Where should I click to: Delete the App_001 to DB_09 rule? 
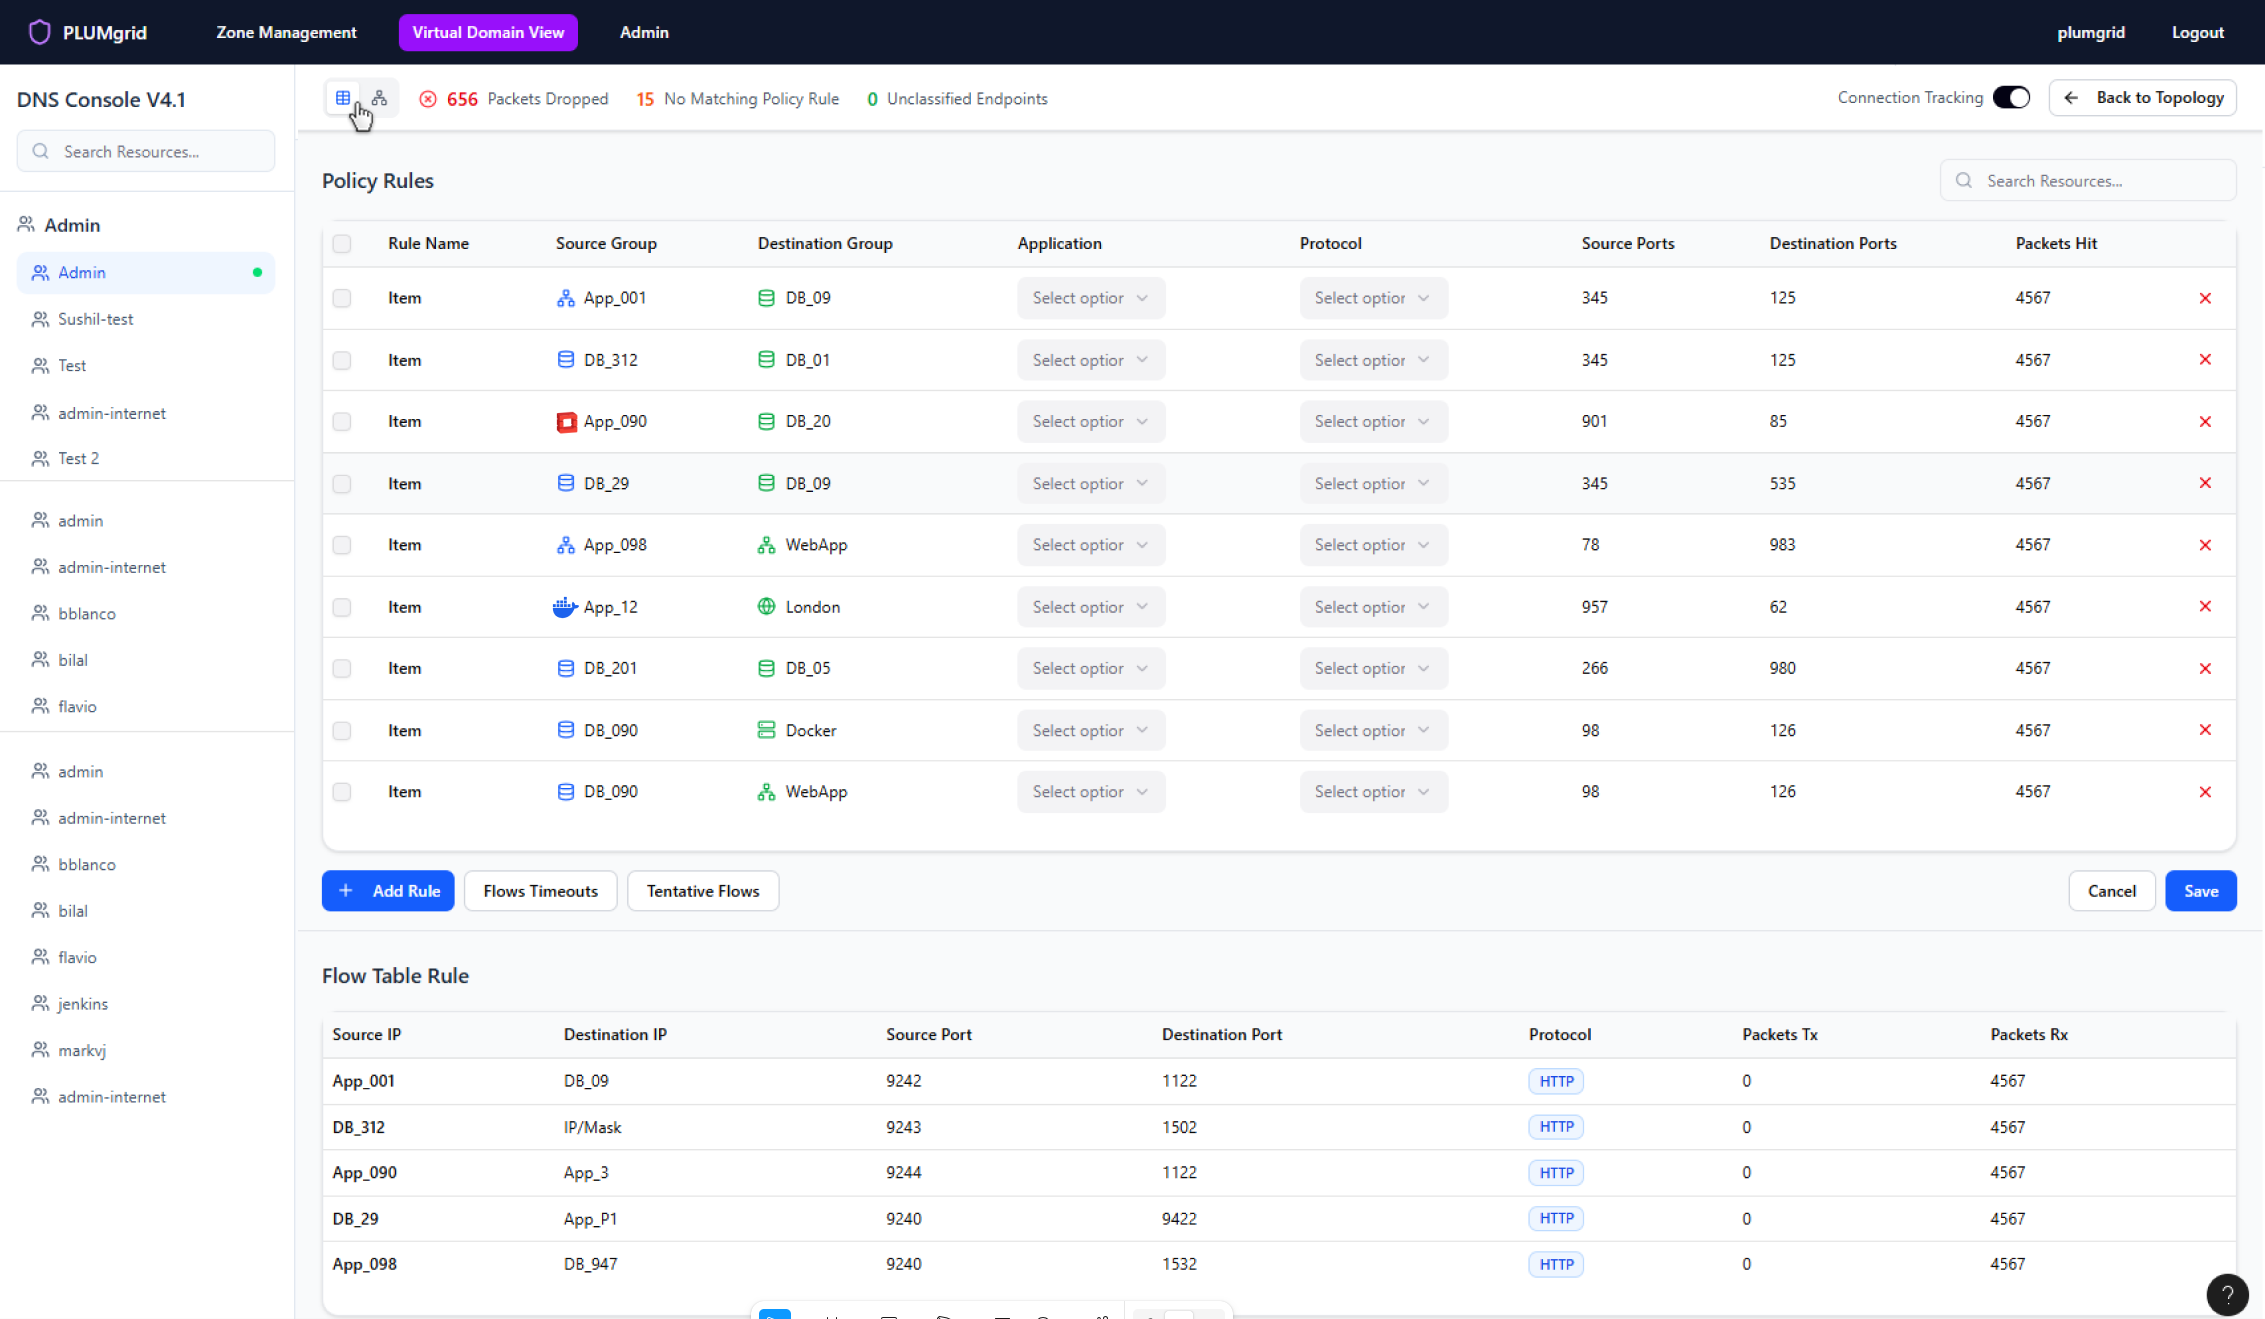click(2204, 298)
